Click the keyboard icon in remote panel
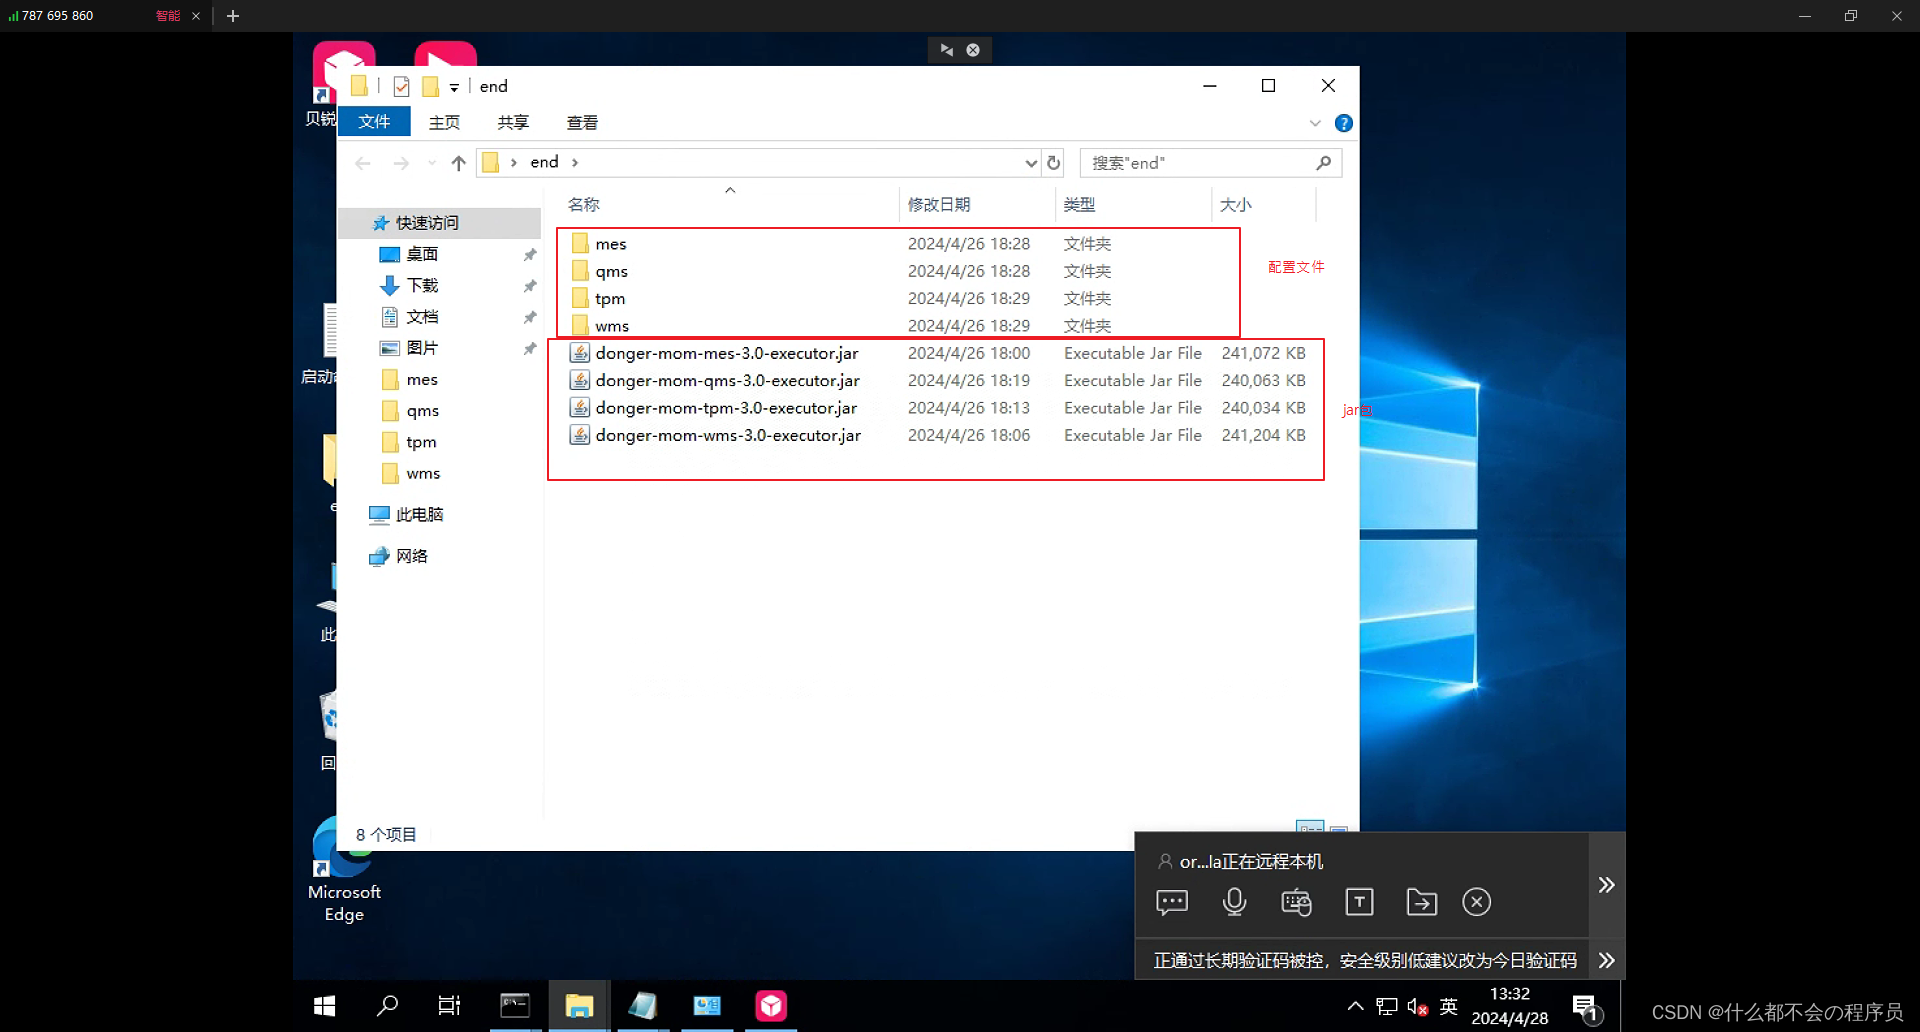Screen dimensions: 1920x1032 point(1296,902)
